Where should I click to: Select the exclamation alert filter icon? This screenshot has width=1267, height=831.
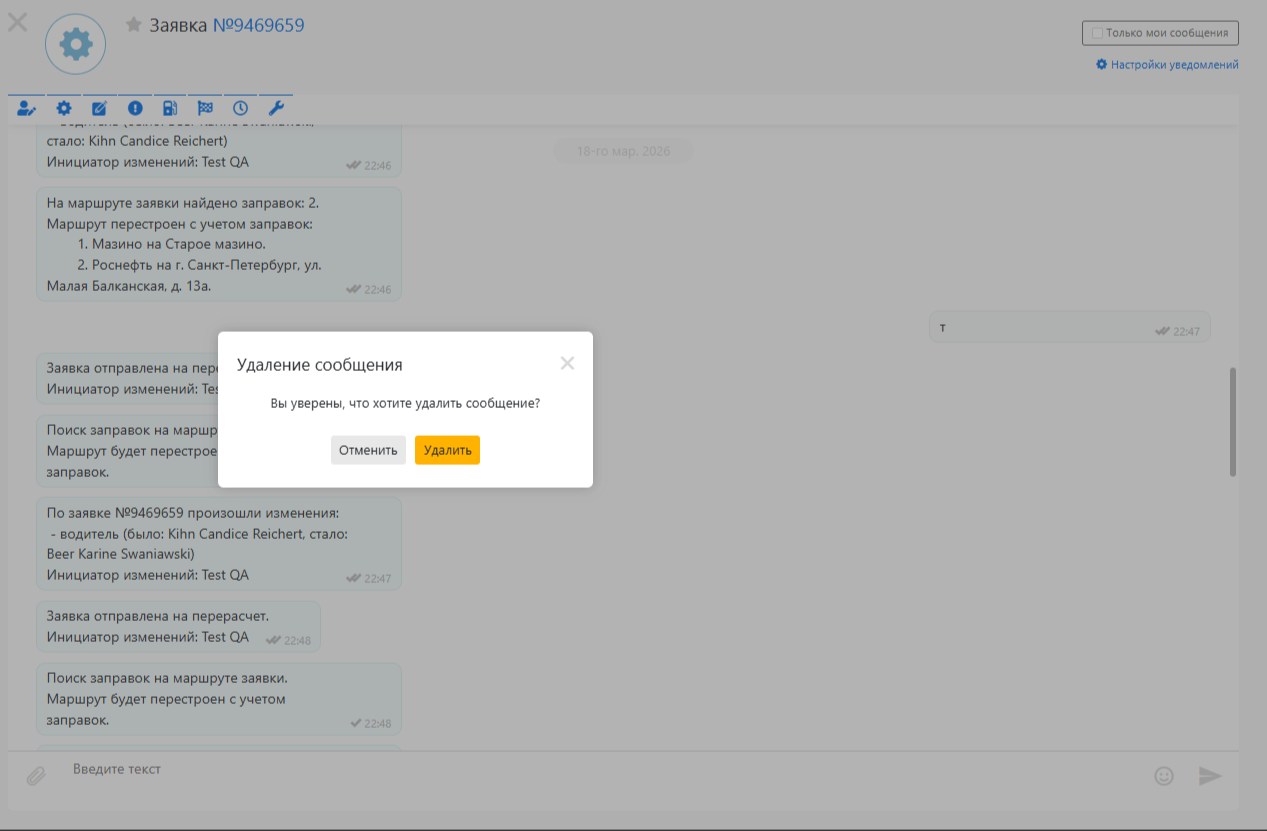tap(135, 108)
